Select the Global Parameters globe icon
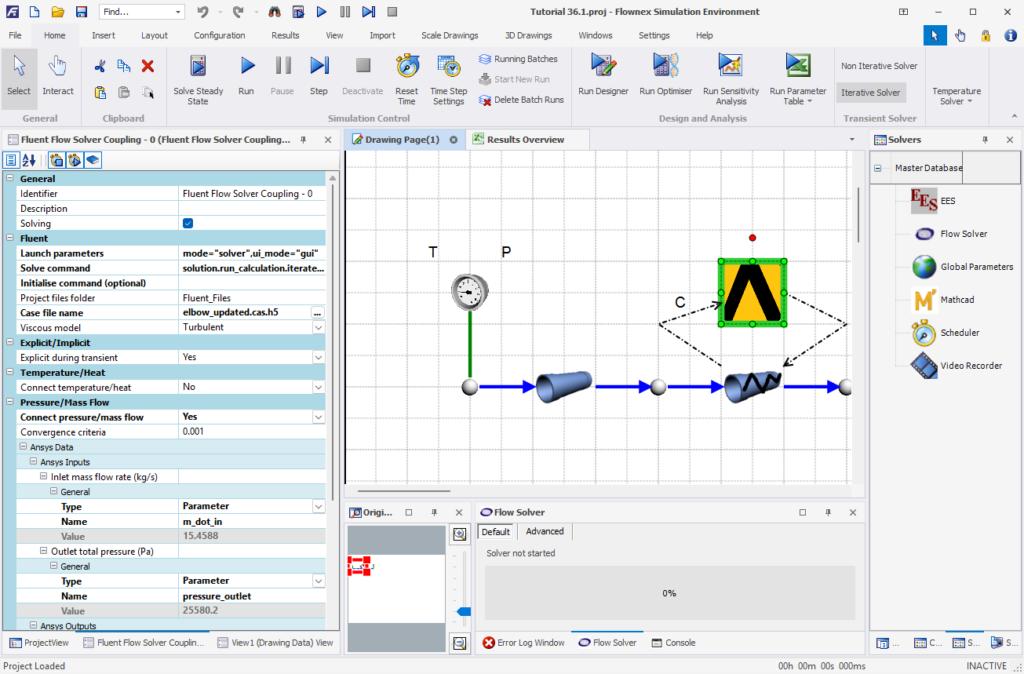This screenshot has width=1024, height=674. coord(924,266)
